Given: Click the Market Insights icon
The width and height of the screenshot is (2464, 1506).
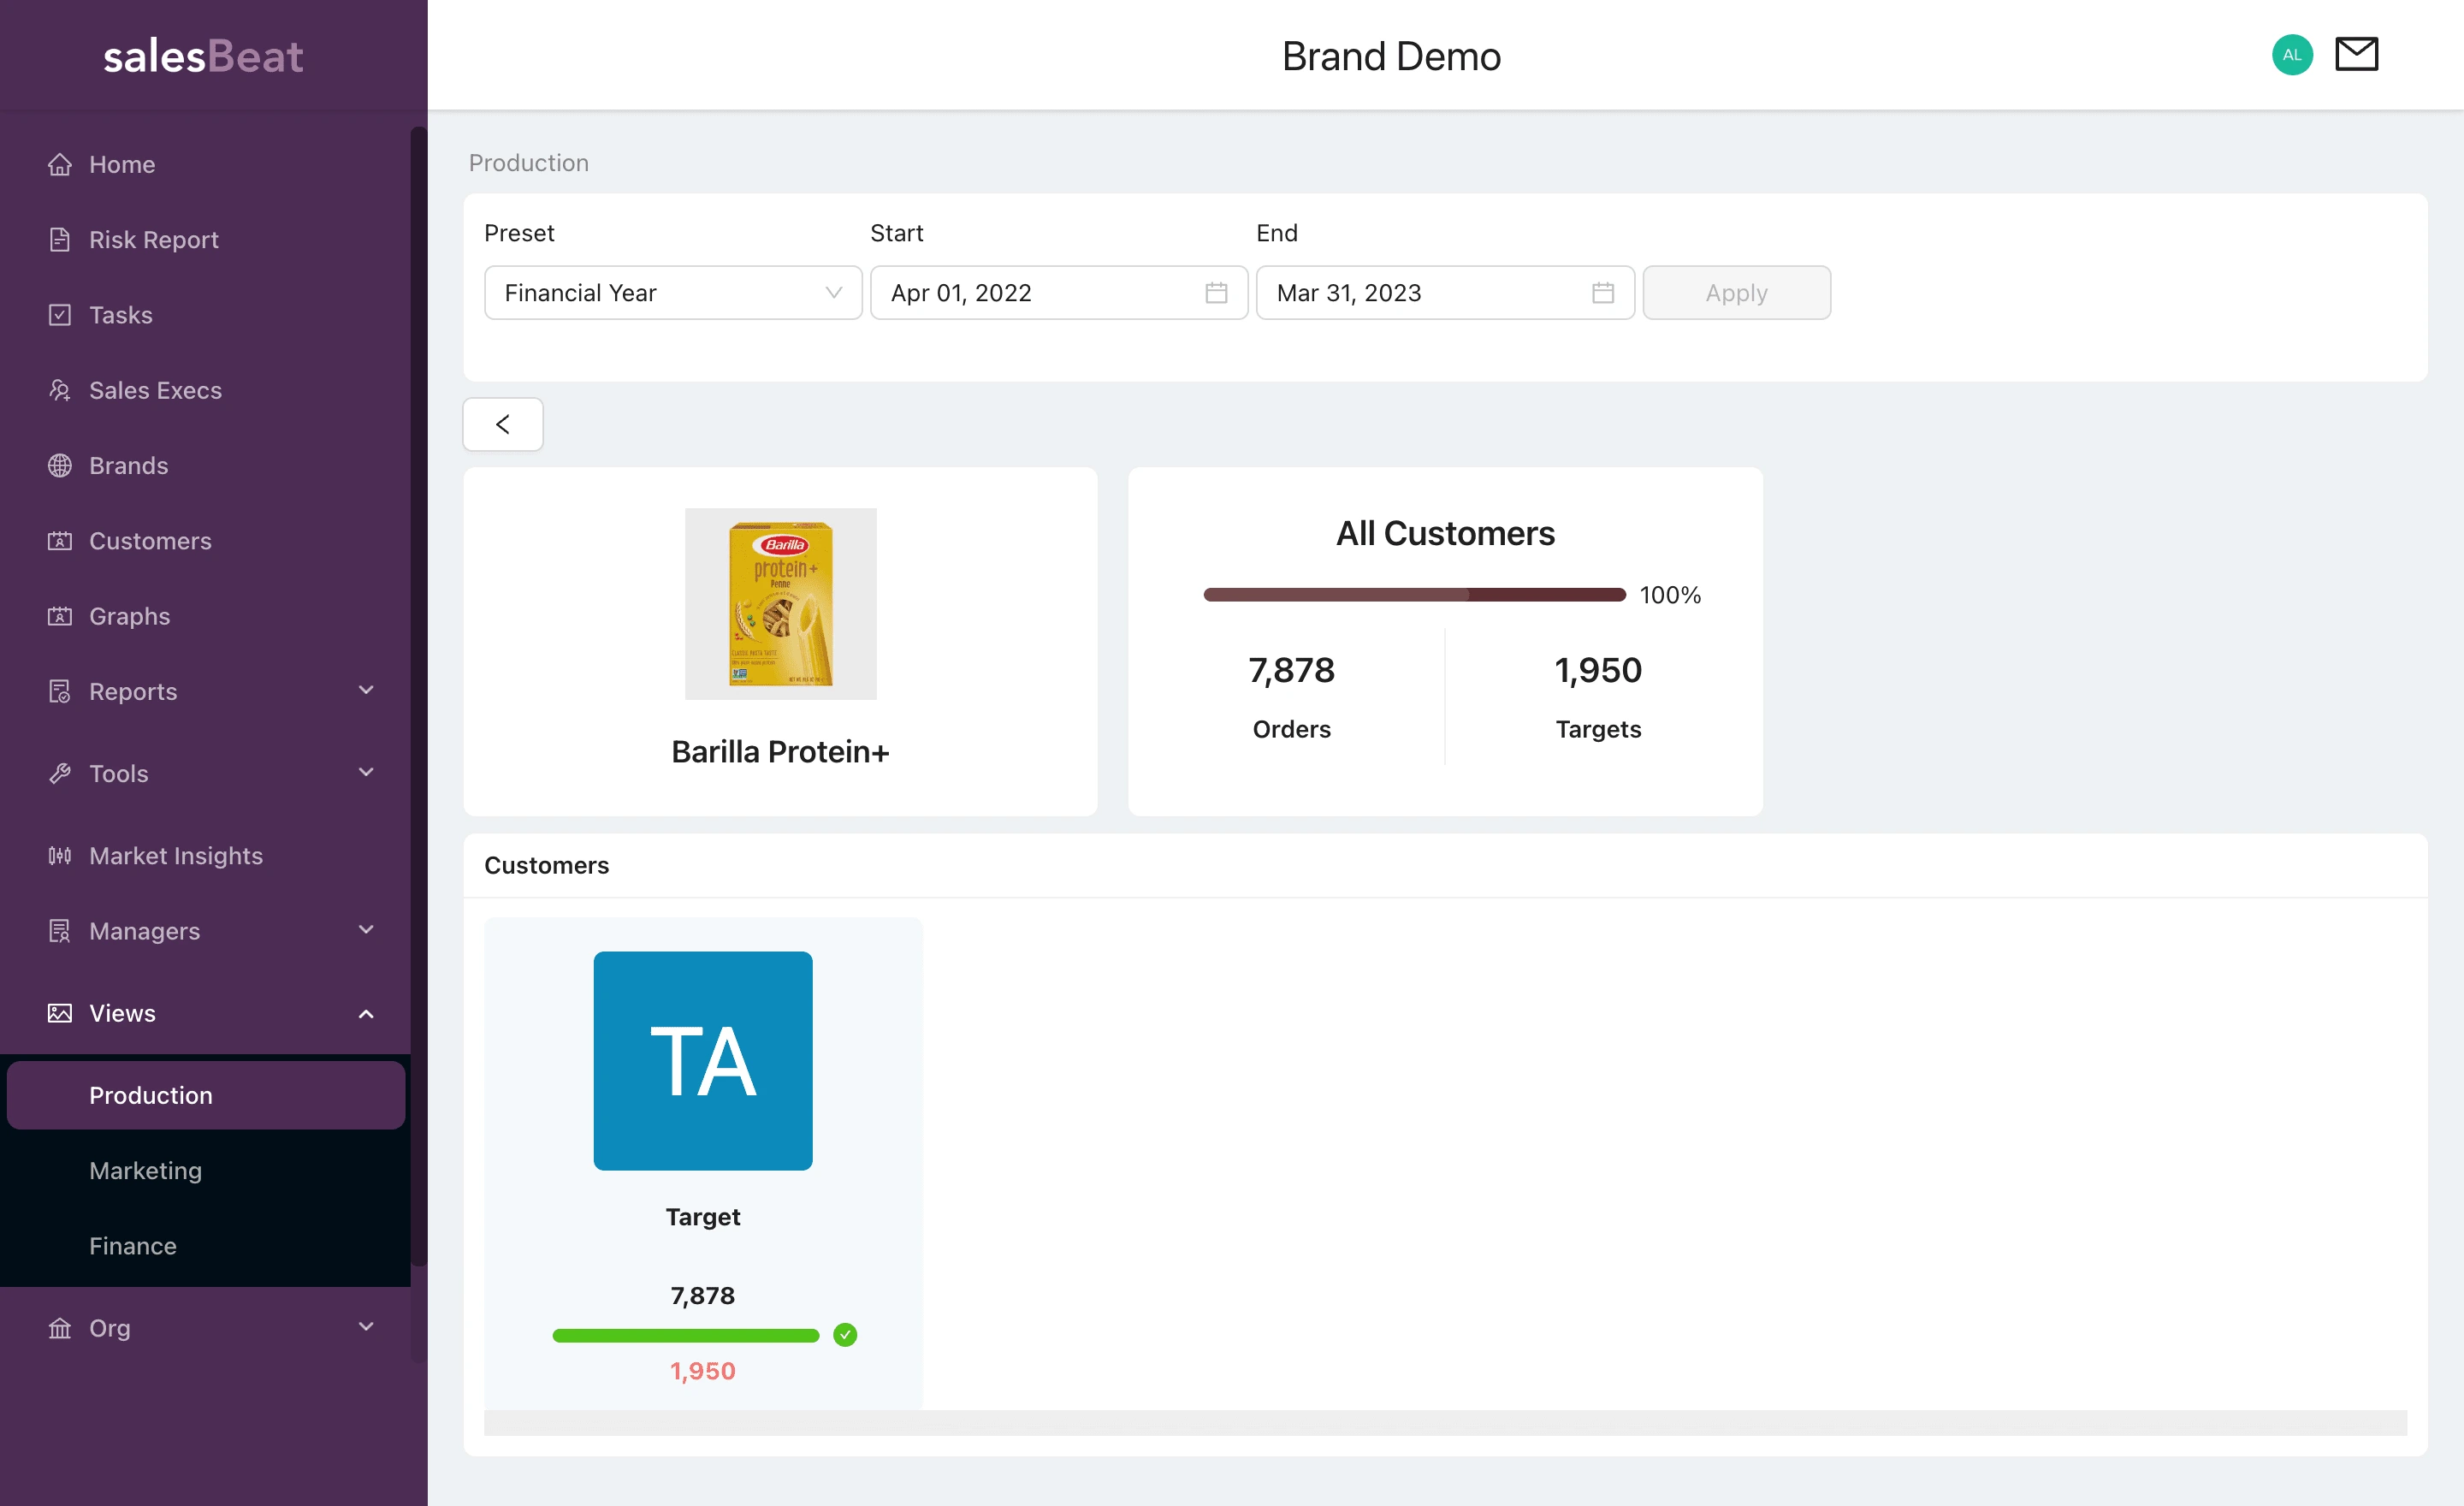Looking at the screenshot, I should tap(60, 856).
